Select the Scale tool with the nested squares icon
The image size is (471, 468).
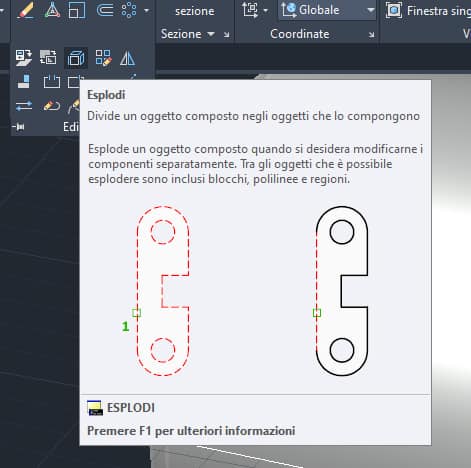pos(77,10)
